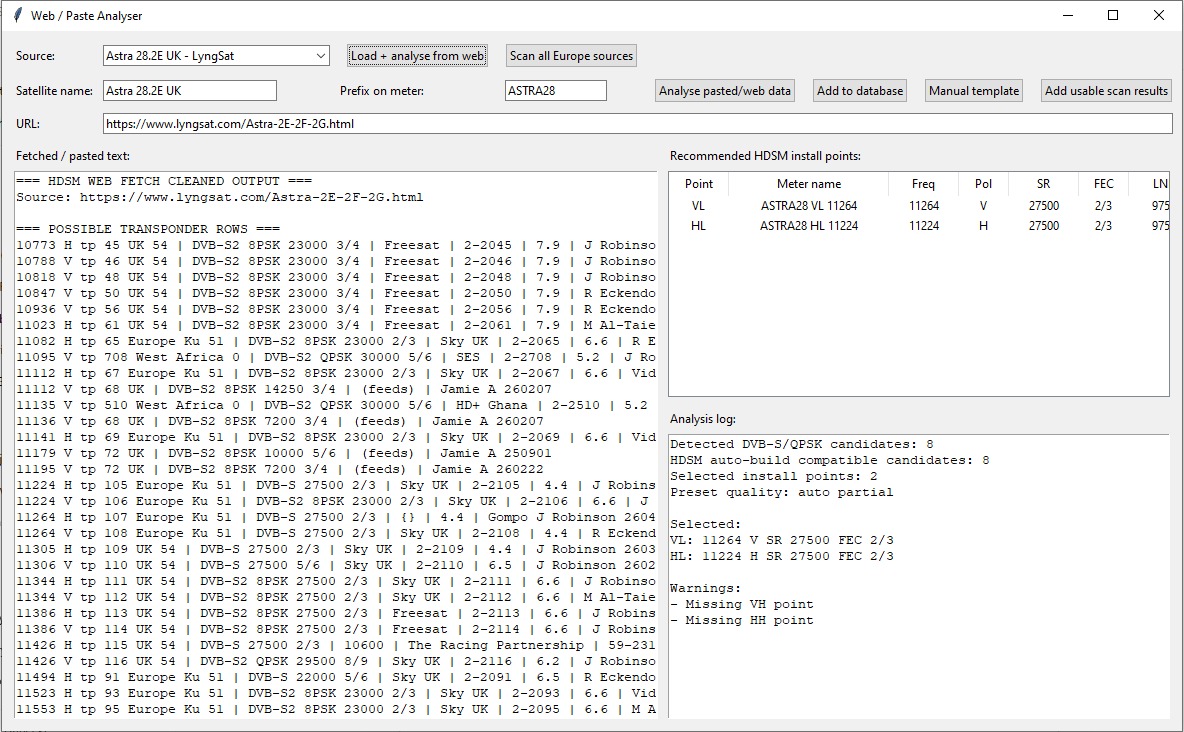The width and height of the screenshot is (1184, 732).
Task: Click the row starting 10847 V tp 50
Action: point(336,293)
